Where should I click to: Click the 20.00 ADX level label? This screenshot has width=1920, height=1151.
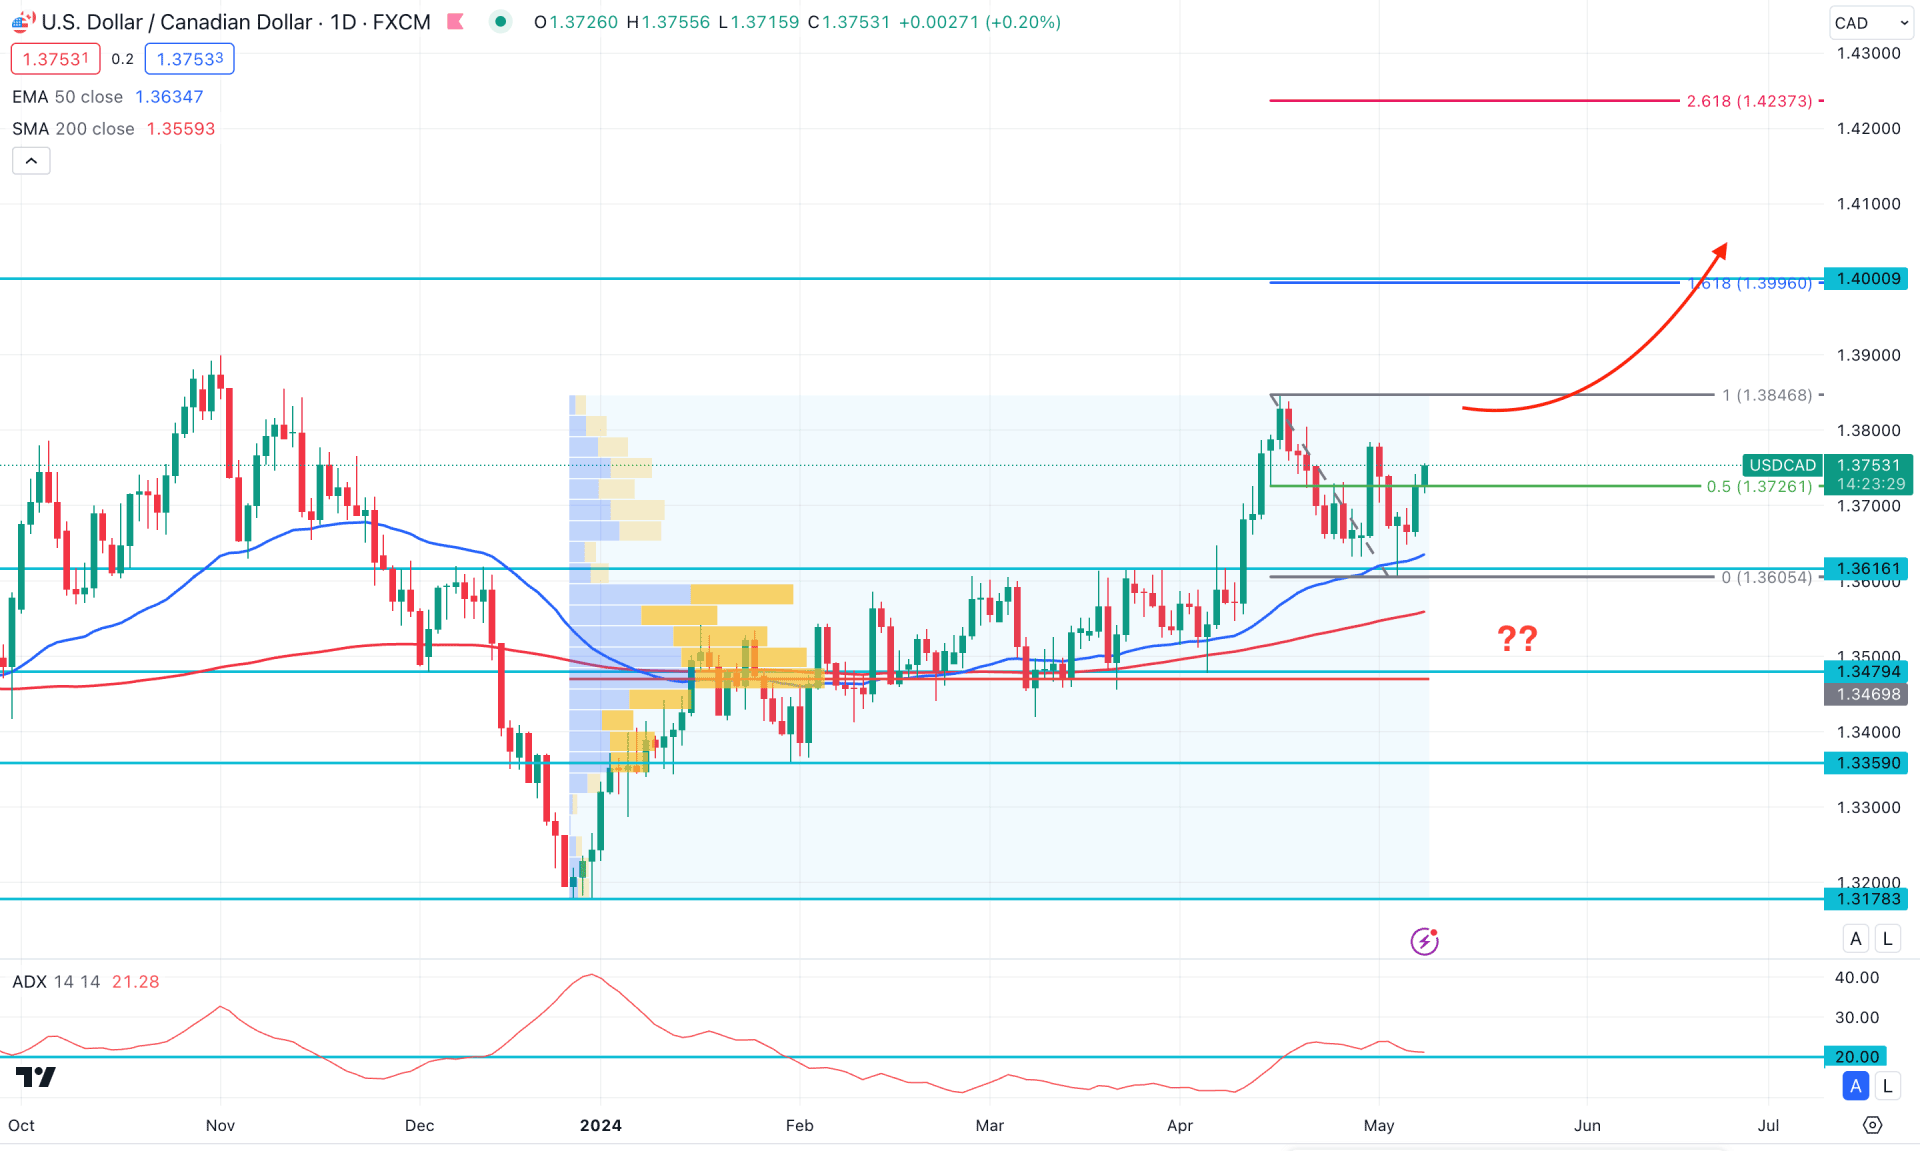pyautogui.click(x=1856, y=1057)
